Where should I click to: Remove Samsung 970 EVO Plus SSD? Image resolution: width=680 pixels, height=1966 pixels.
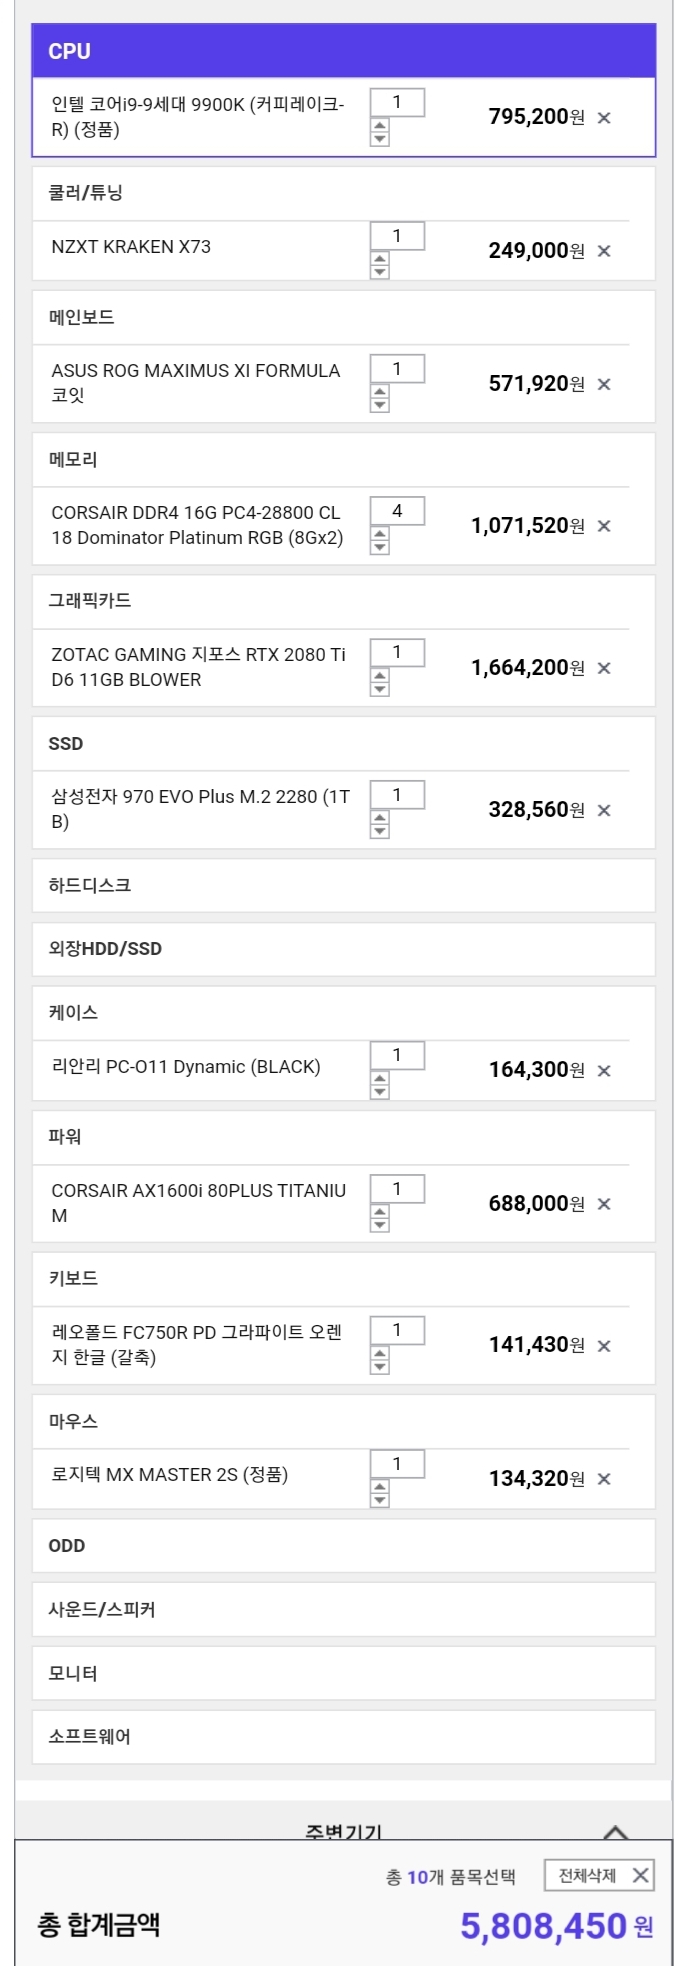(x=604, y=810)
